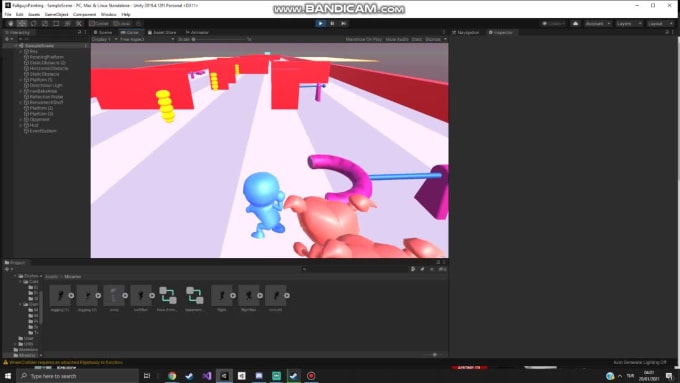Open the Chrome icon on taskbar

[172, 376]
